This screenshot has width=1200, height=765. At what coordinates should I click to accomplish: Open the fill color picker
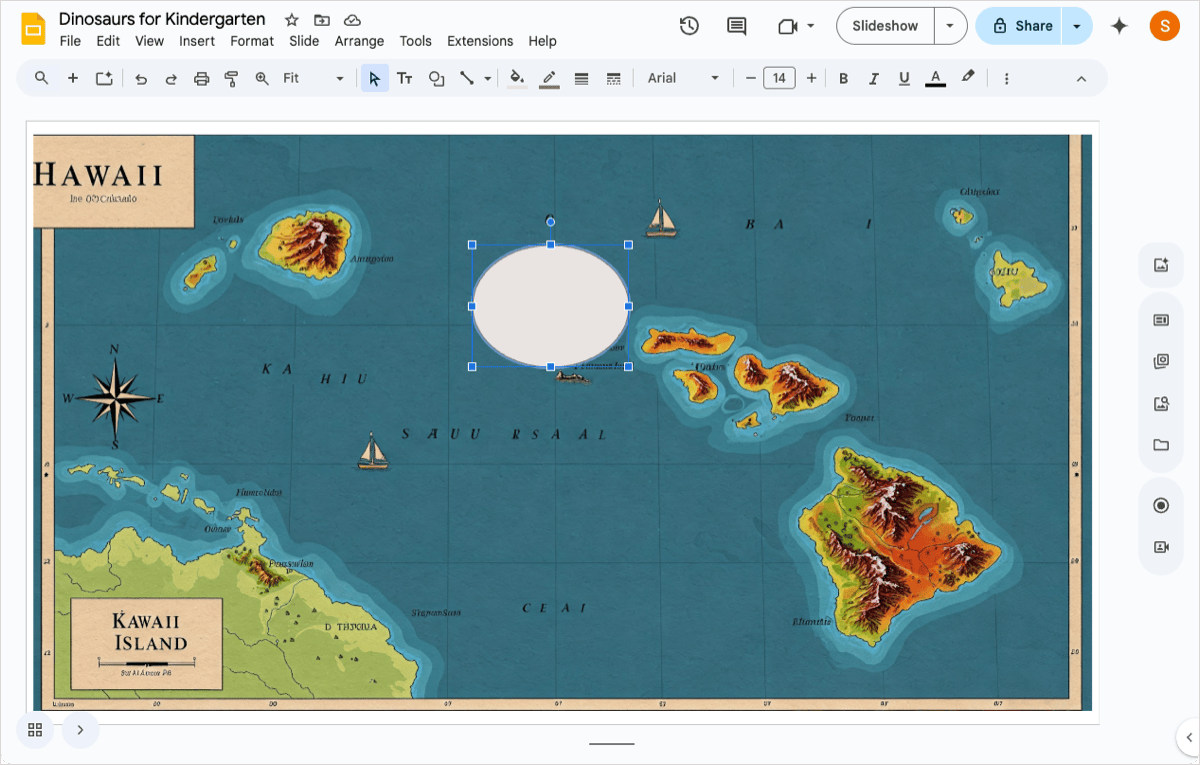pos(517,78)
